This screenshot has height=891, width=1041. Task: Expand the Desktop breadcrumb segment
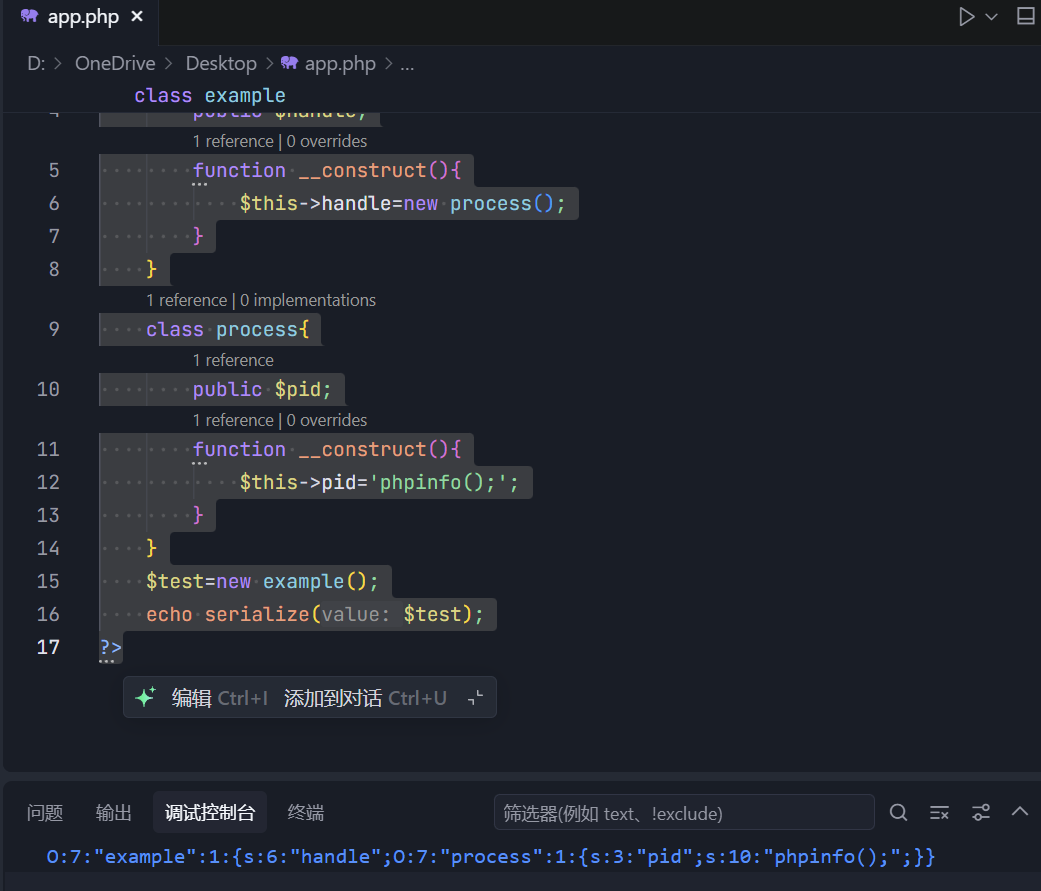click(221, 64)
